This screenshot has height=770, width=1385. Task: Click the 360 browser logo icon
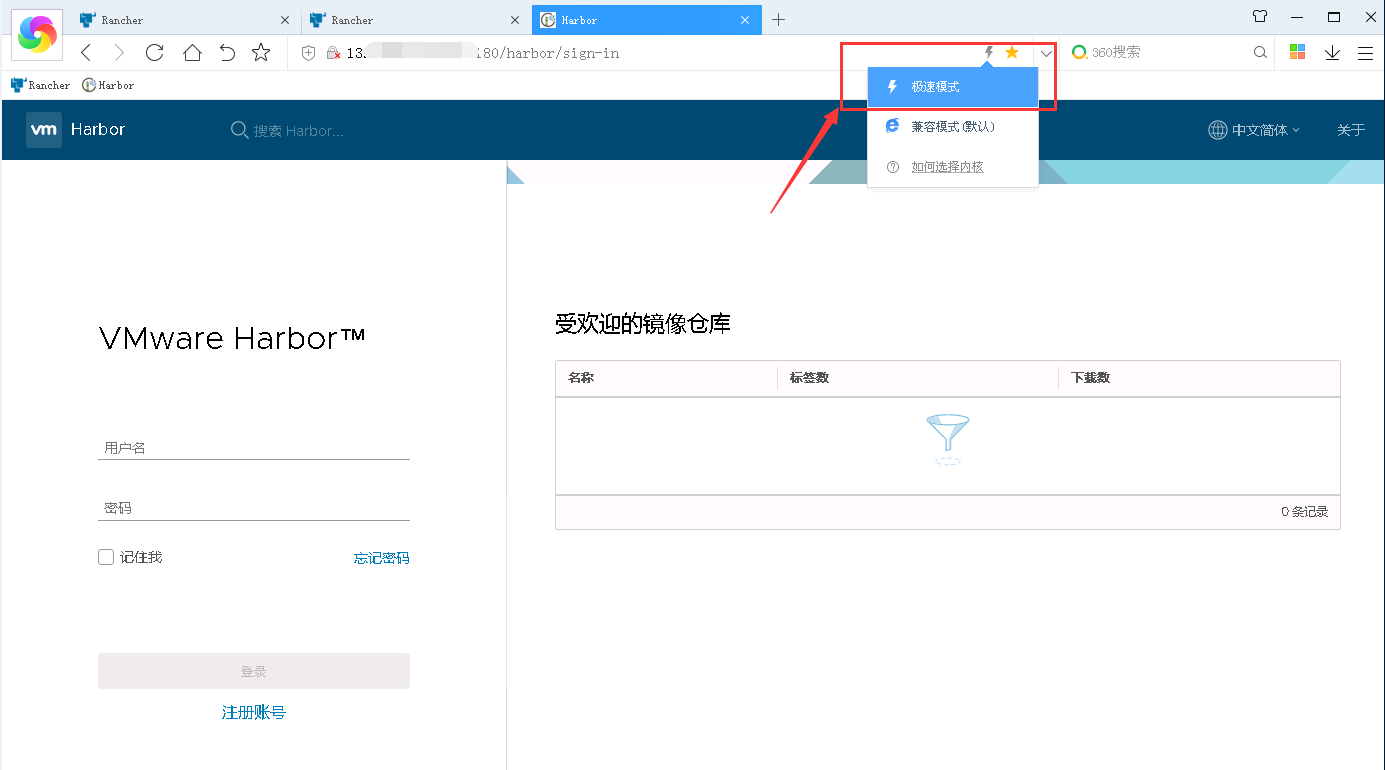click(x=37, y=35)
